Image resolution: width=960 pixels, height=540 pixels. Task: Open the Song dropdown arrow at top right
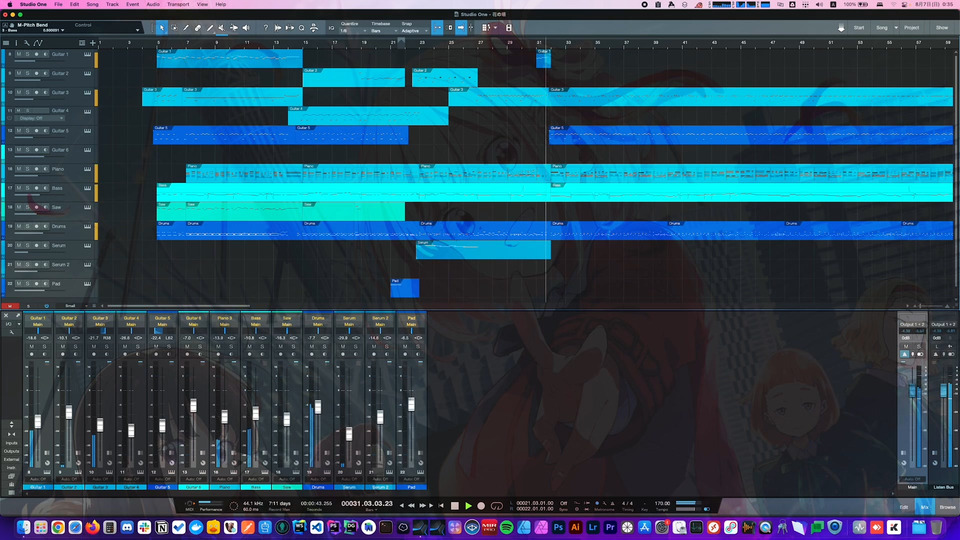click(x=896, y=28)
